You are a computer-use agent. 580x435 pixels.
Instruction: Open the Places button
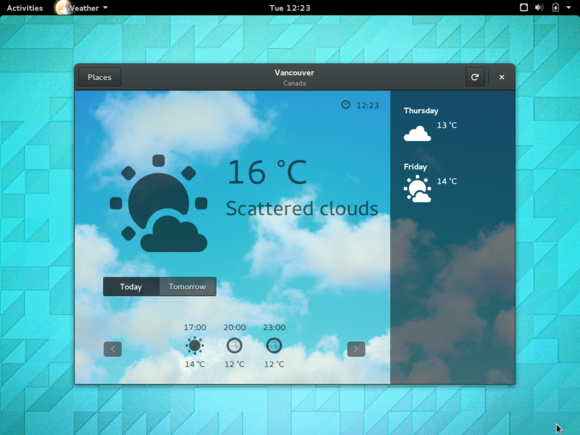pyautogui.click(x=100, y=77)
